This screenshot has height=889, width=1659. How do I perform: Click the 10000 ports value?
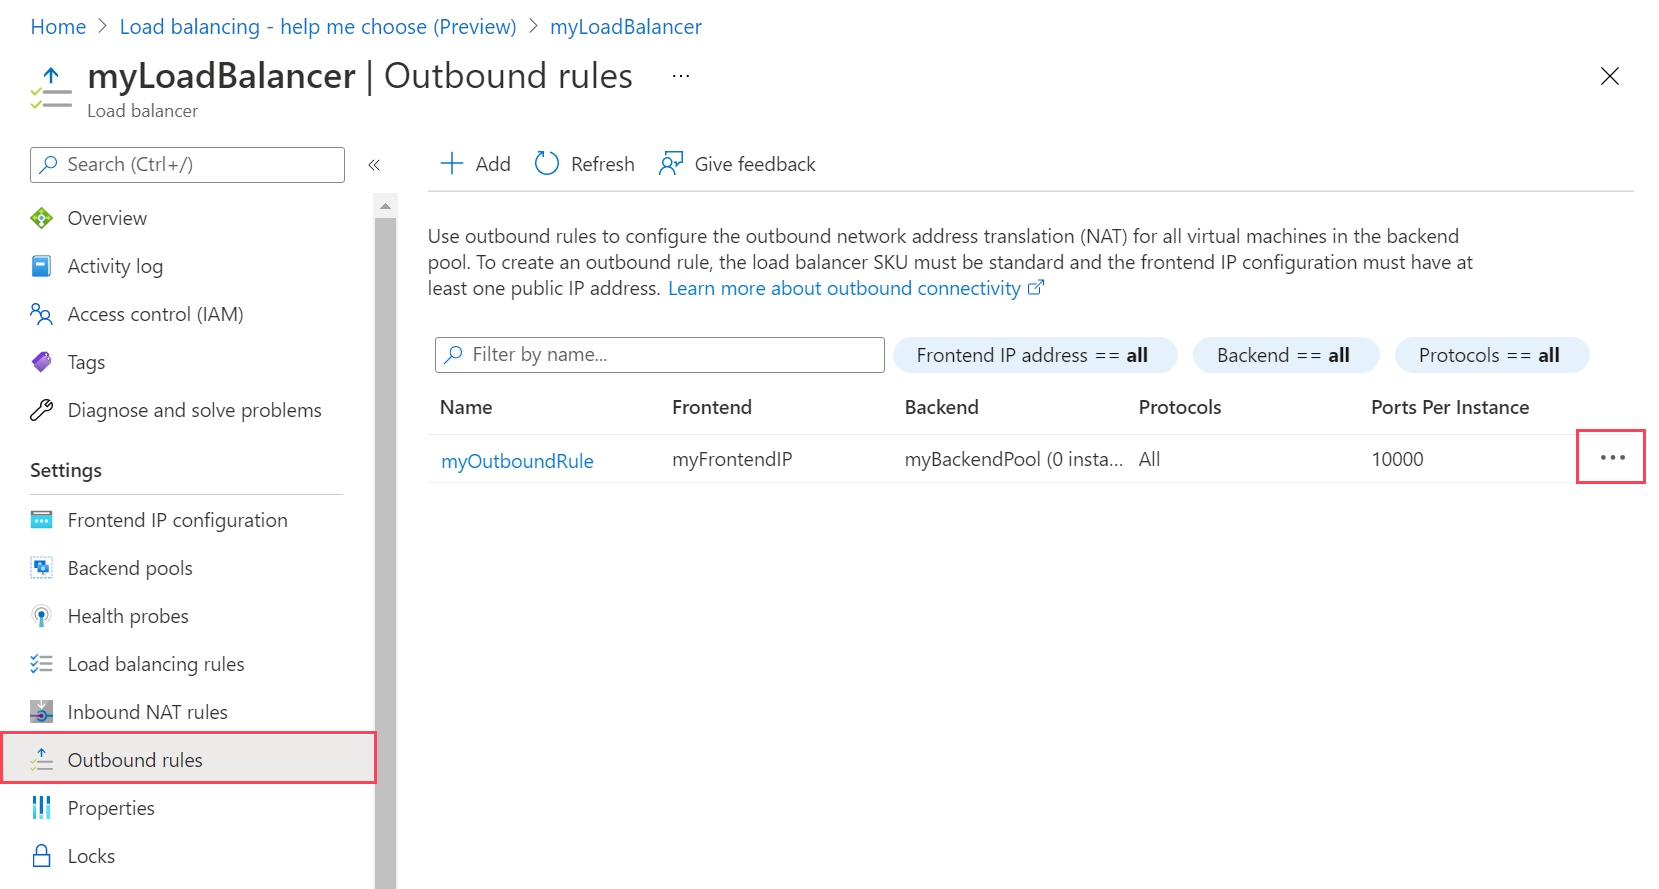click(x=1397, y=459)
